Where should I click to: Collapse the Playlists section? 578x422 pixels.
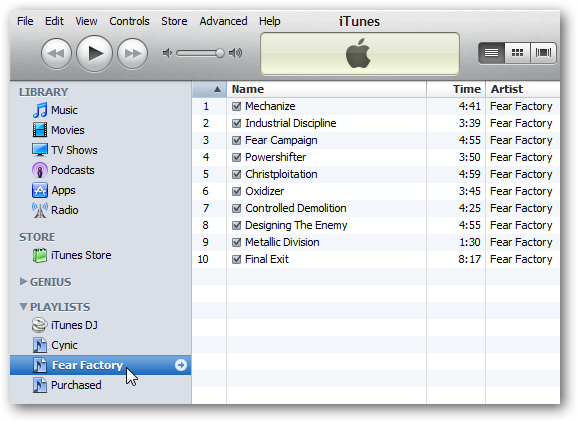tap(23, 307)
